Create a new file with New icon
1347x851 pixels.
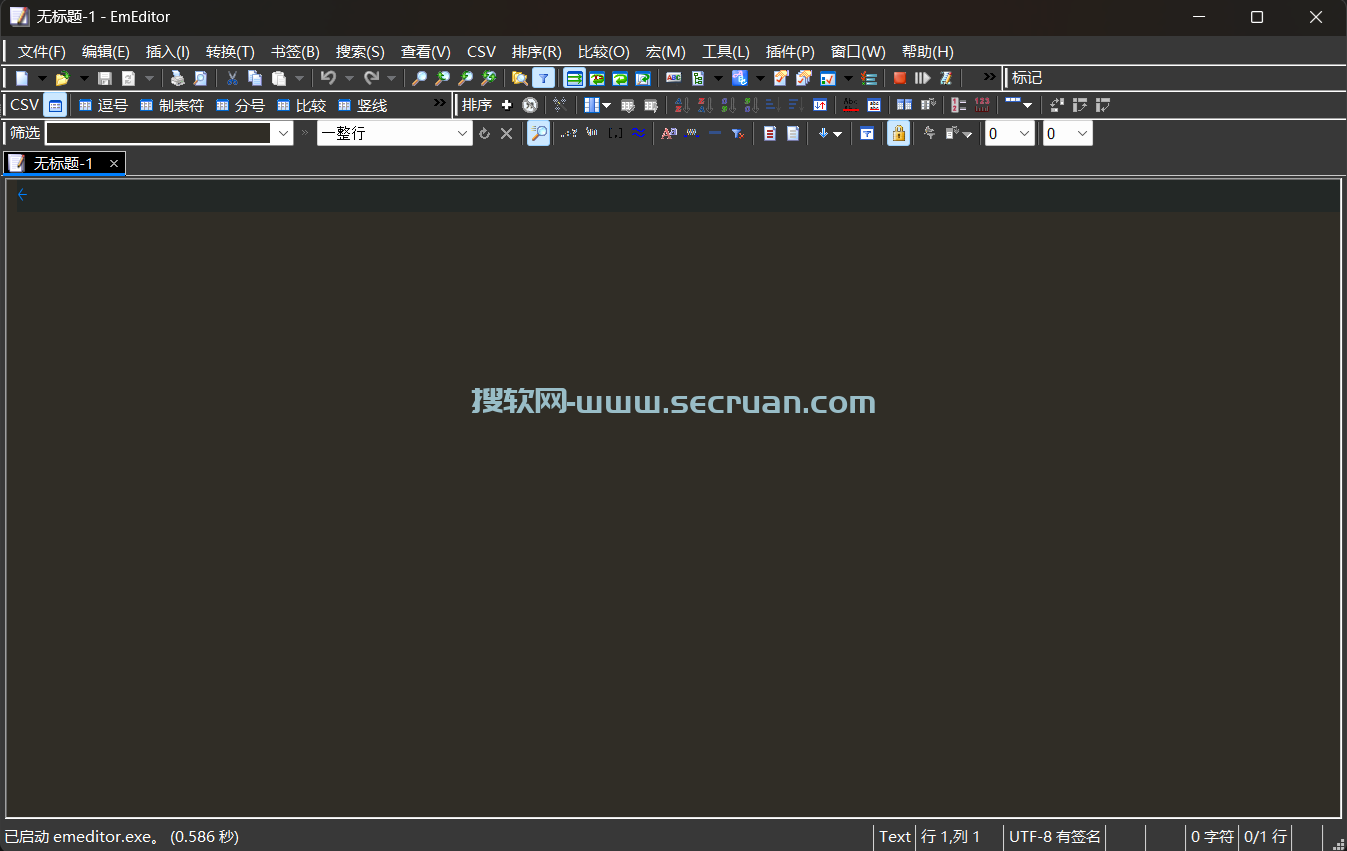point(22,78)
